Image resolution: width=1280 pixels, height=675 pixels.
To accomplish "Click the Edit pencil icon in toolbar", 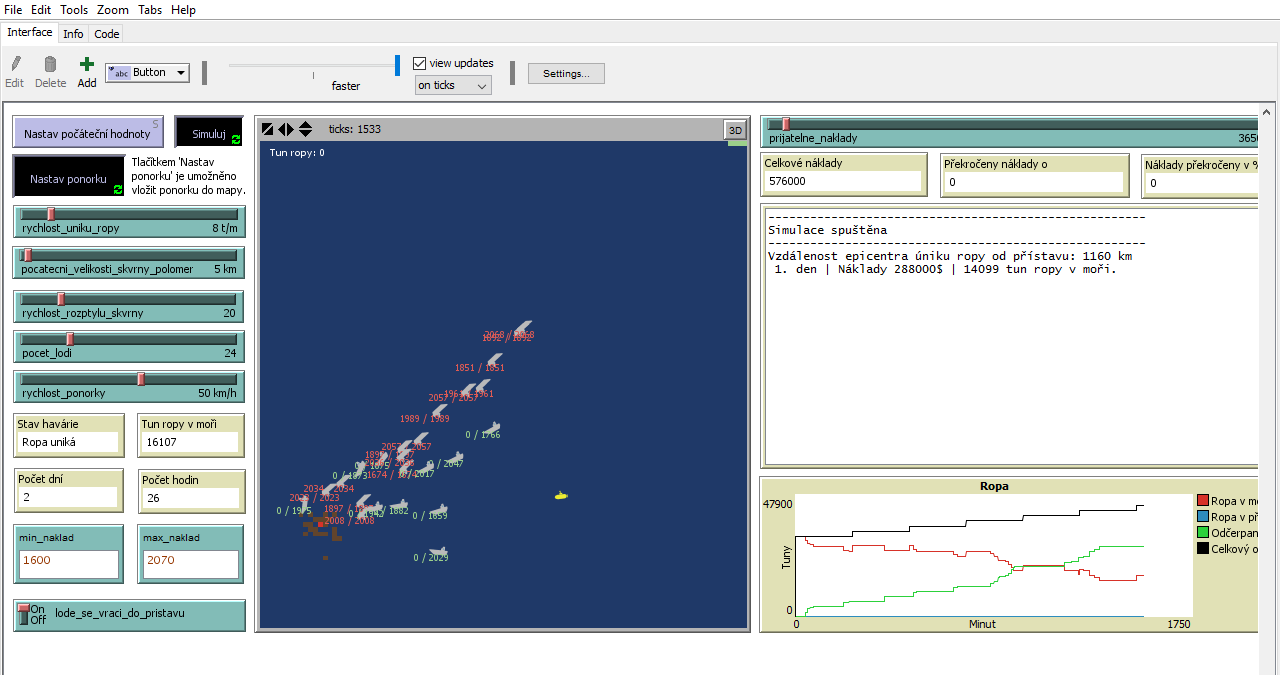I will 15,65.
